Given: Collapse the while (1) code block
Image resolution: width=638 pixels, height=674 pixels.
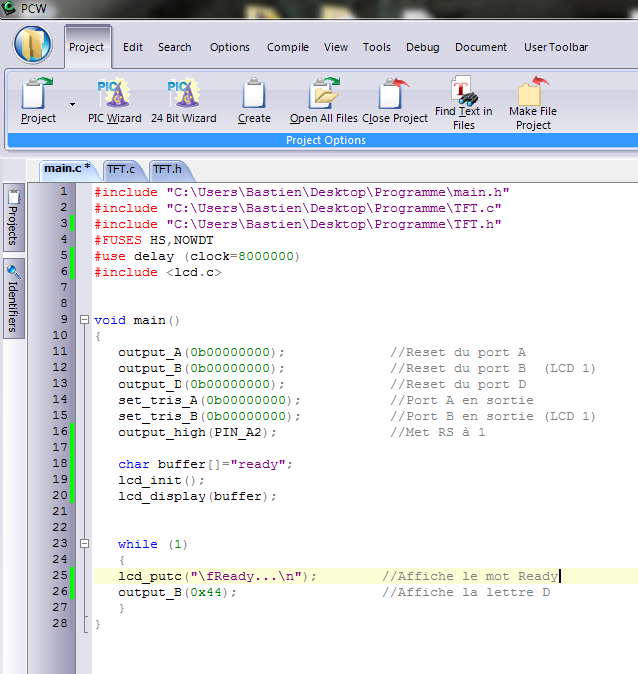Looking at the screenshot, I should click(x=85, y=544).
